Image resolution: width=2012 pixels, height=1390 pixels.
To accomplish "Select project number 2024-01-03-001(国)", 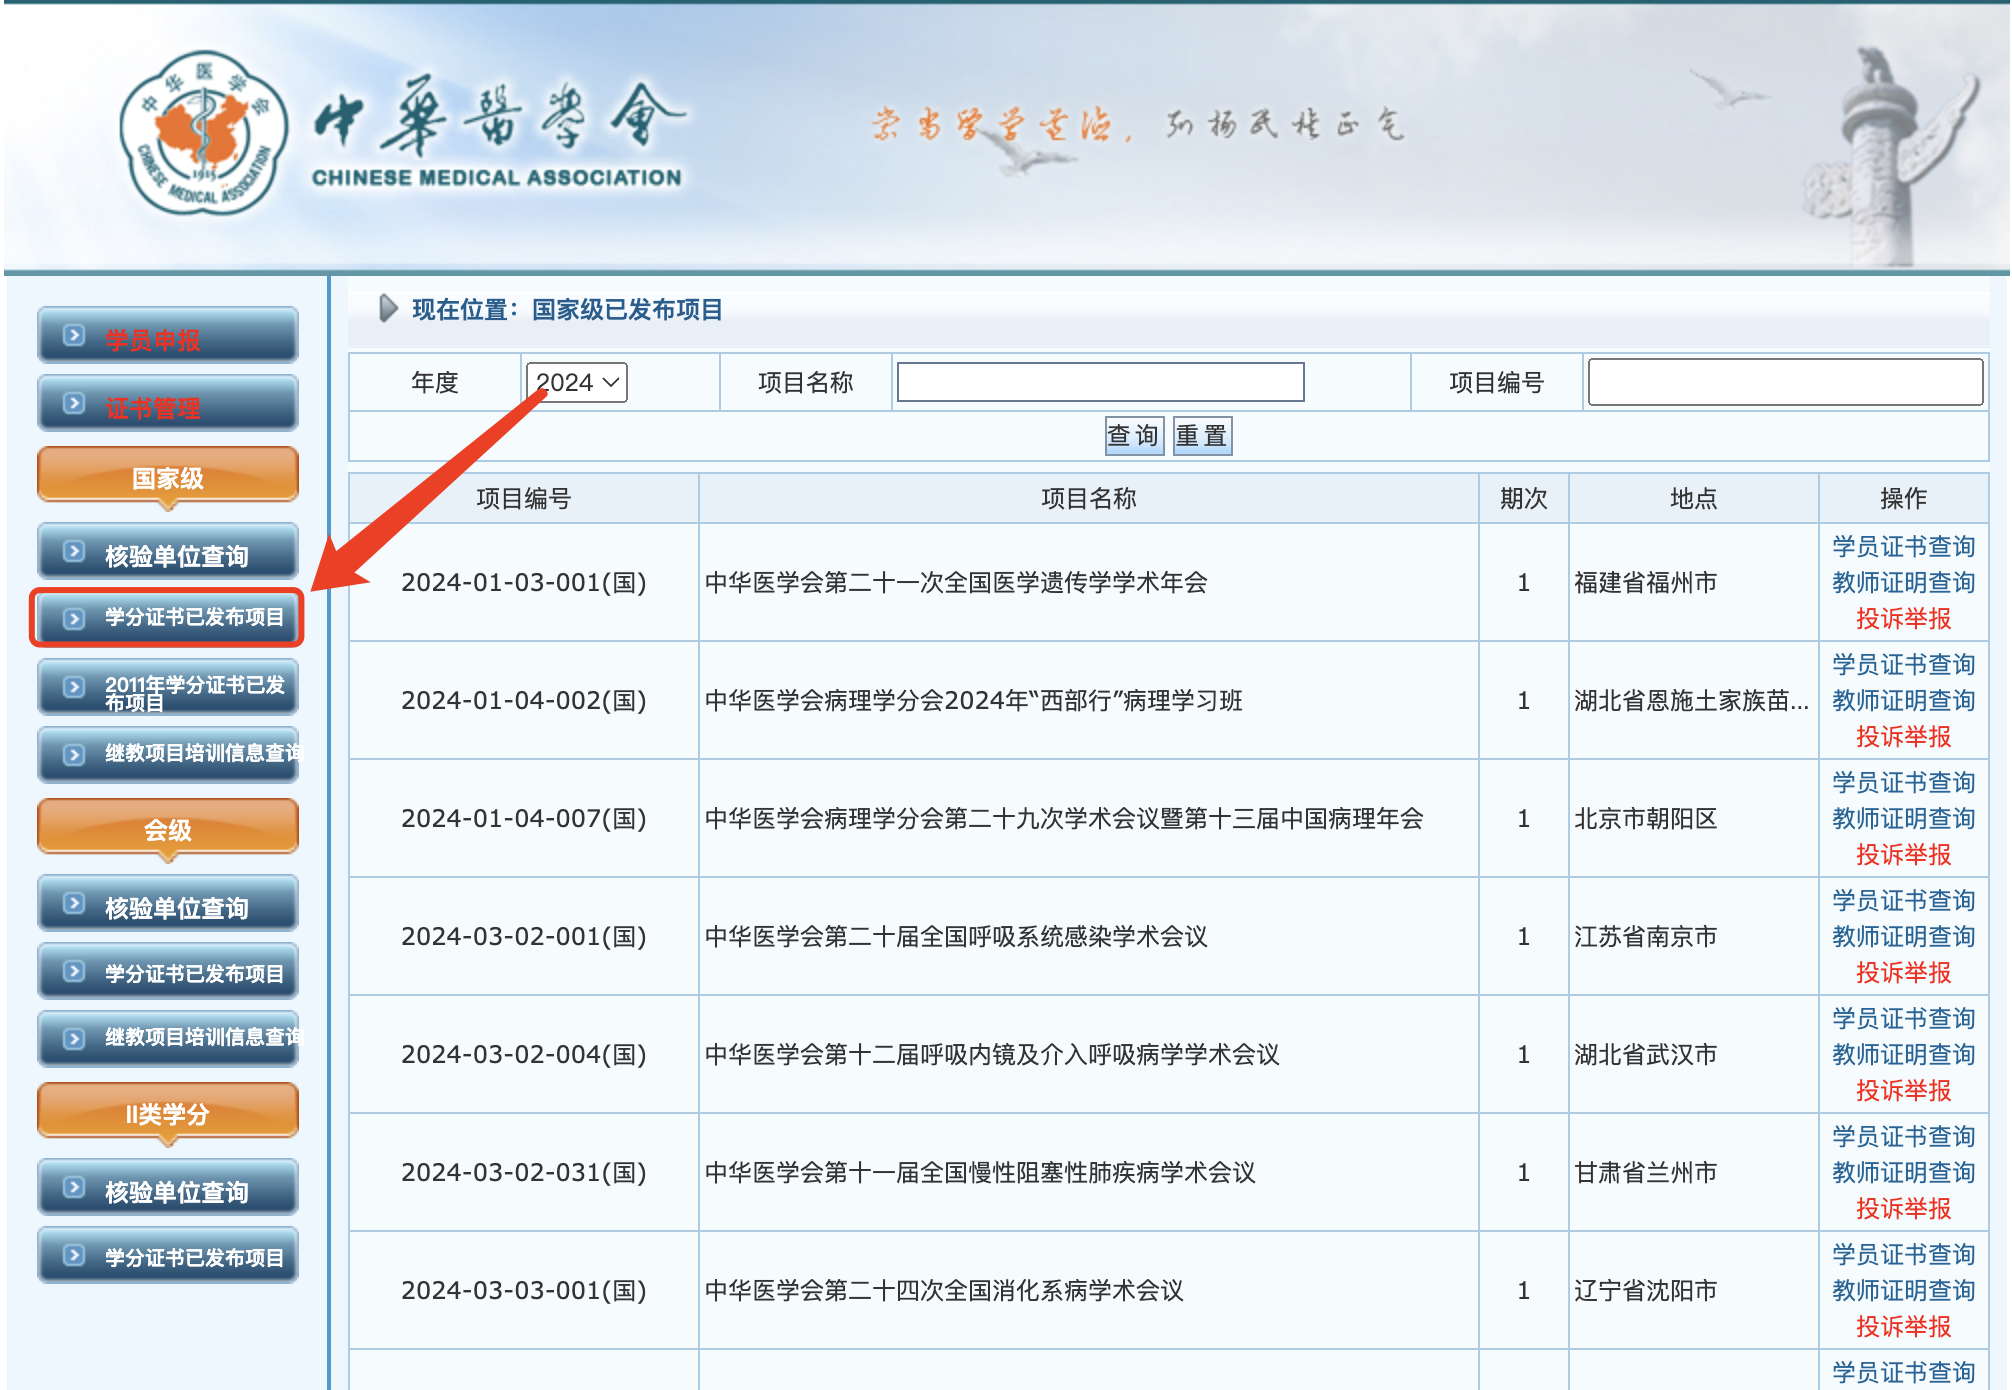I will pos(523,583).
